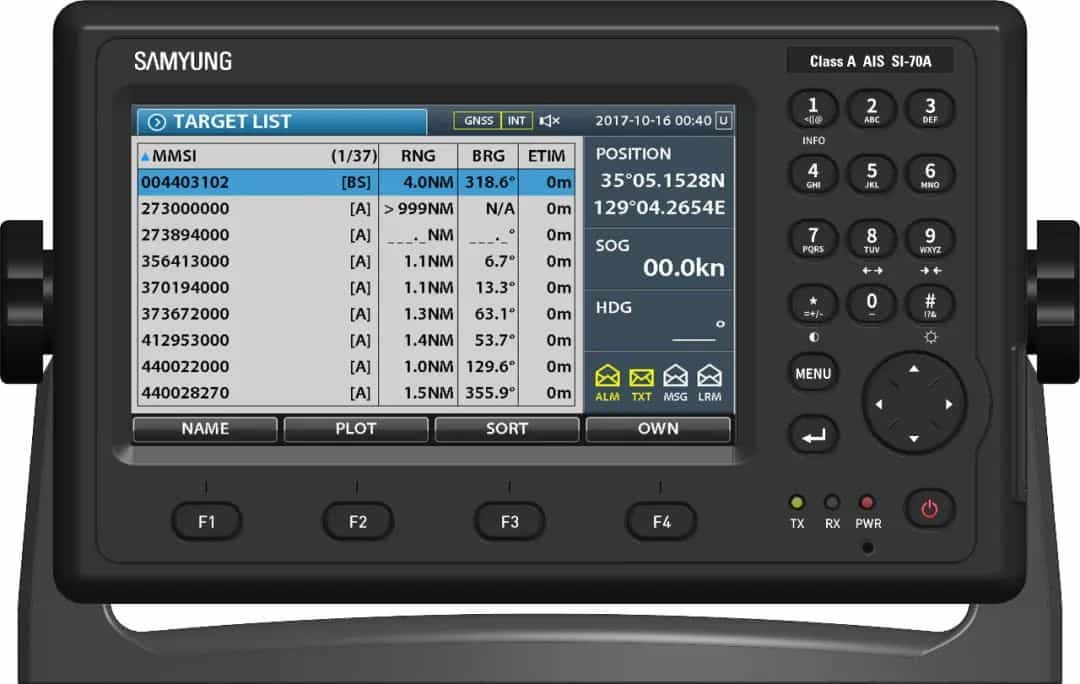Click the muted speaker icon
This screenshot has height=684, width=1080.
[549, 121]
